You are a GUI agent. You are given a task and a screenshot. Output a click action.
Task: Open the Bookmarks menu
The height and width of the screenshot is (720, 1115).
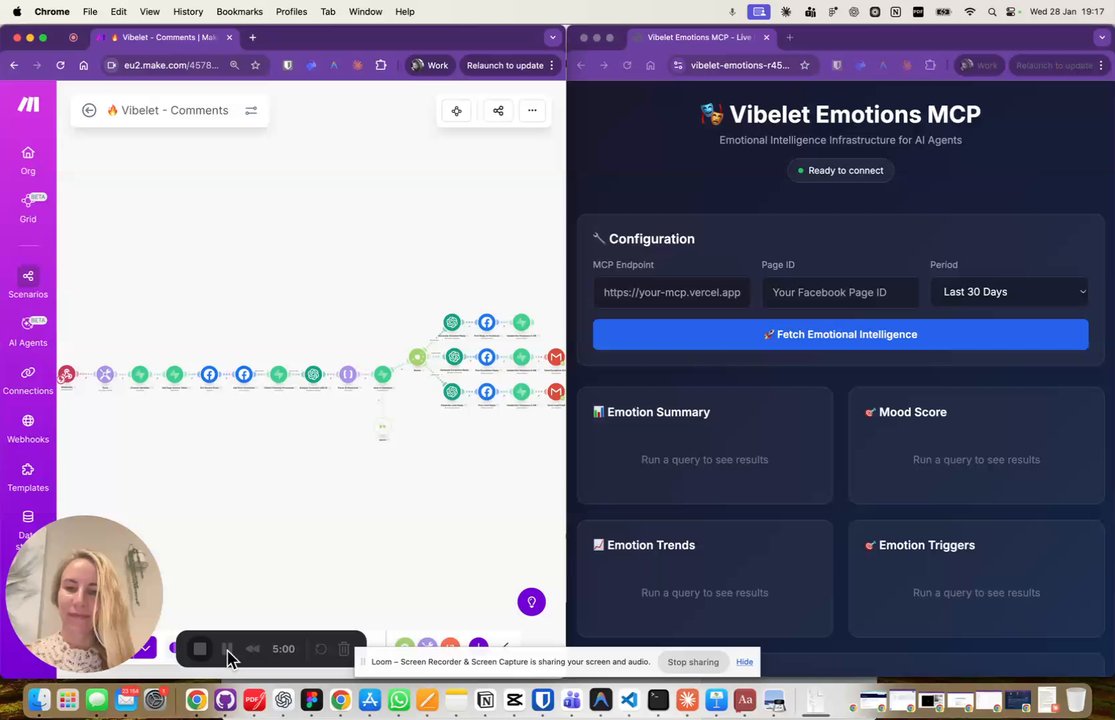click(240, 11)
